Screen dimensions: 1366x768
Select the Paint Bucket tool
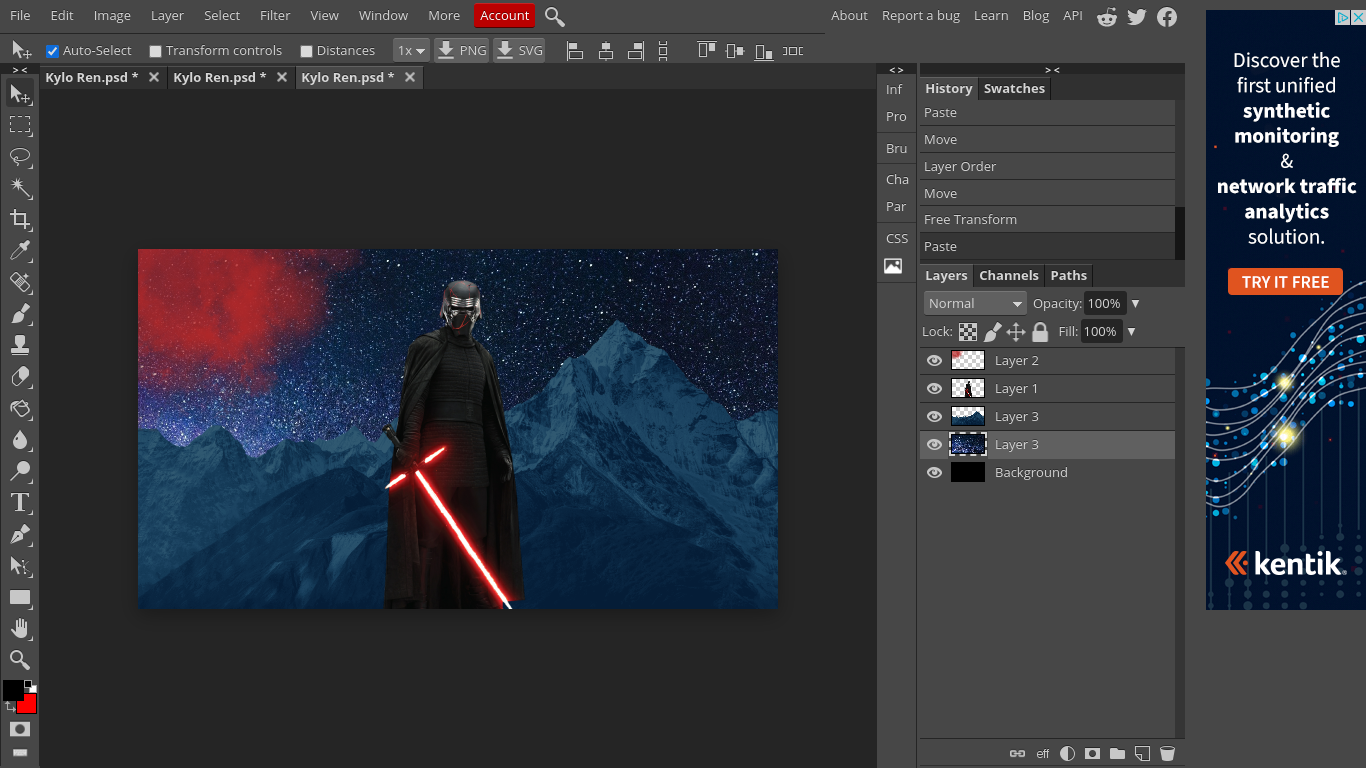click(20, 408)
